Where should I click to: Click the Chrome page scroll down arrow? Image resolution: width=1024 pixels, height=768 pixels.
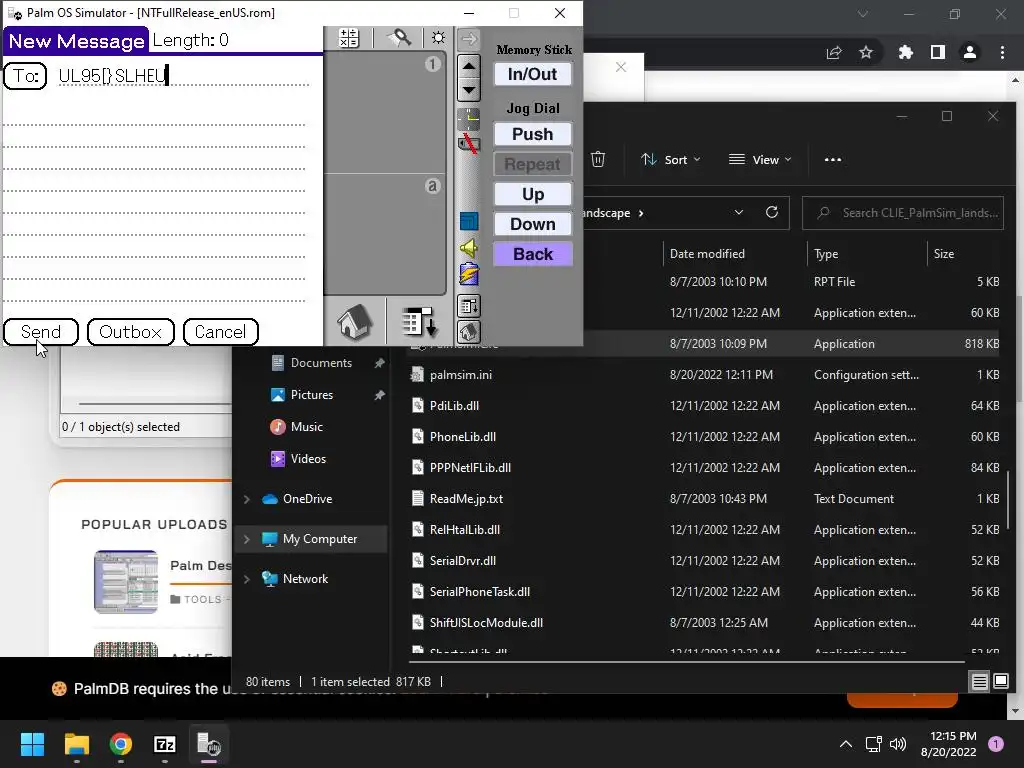(1015, 711)
